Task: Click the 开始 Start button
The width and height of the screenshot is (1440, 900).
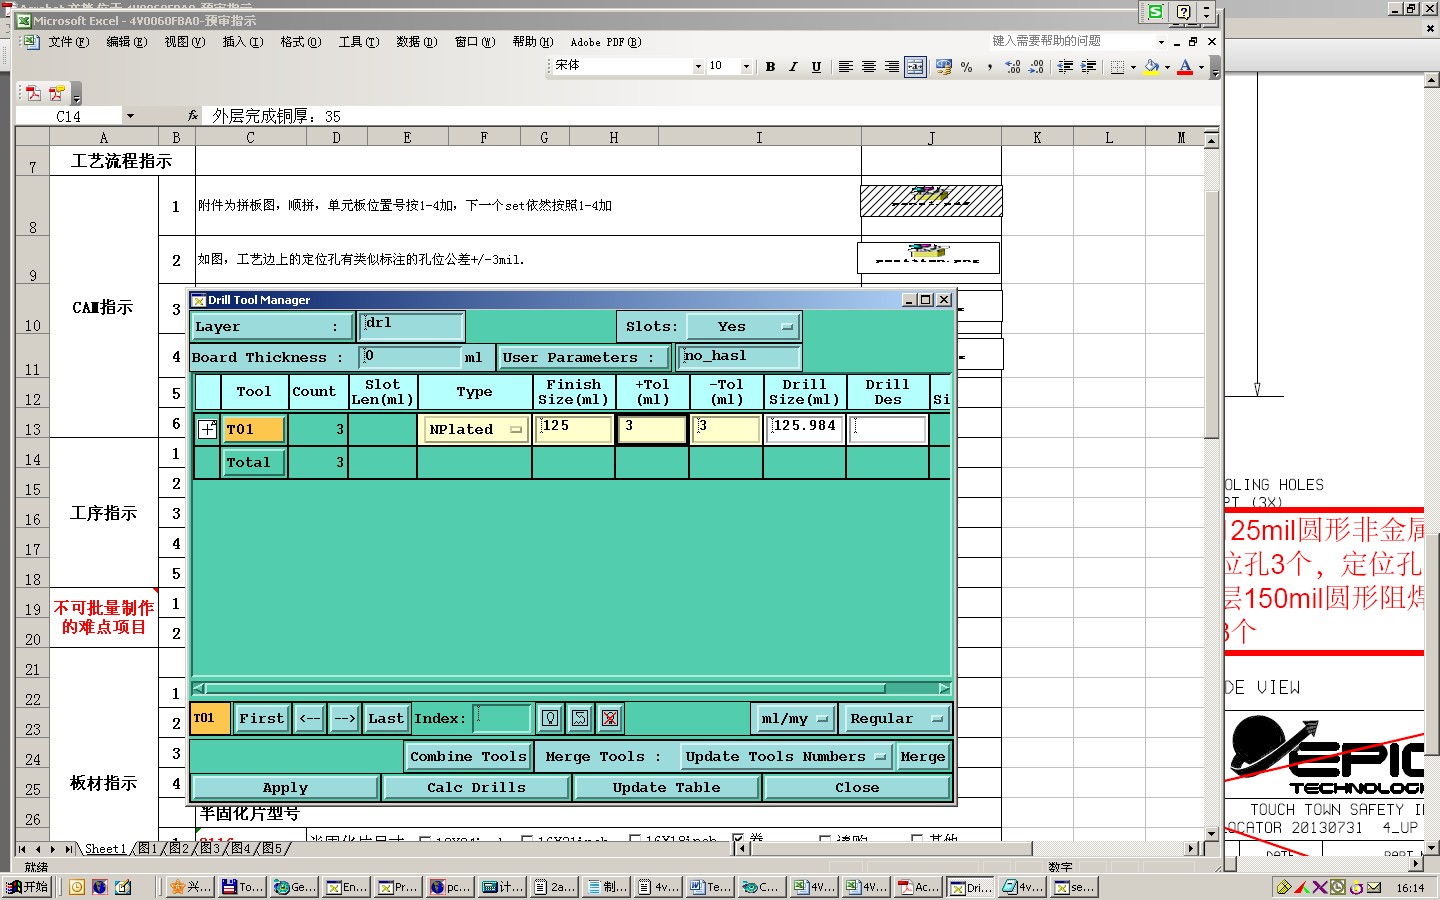Action: pos(28,887)
